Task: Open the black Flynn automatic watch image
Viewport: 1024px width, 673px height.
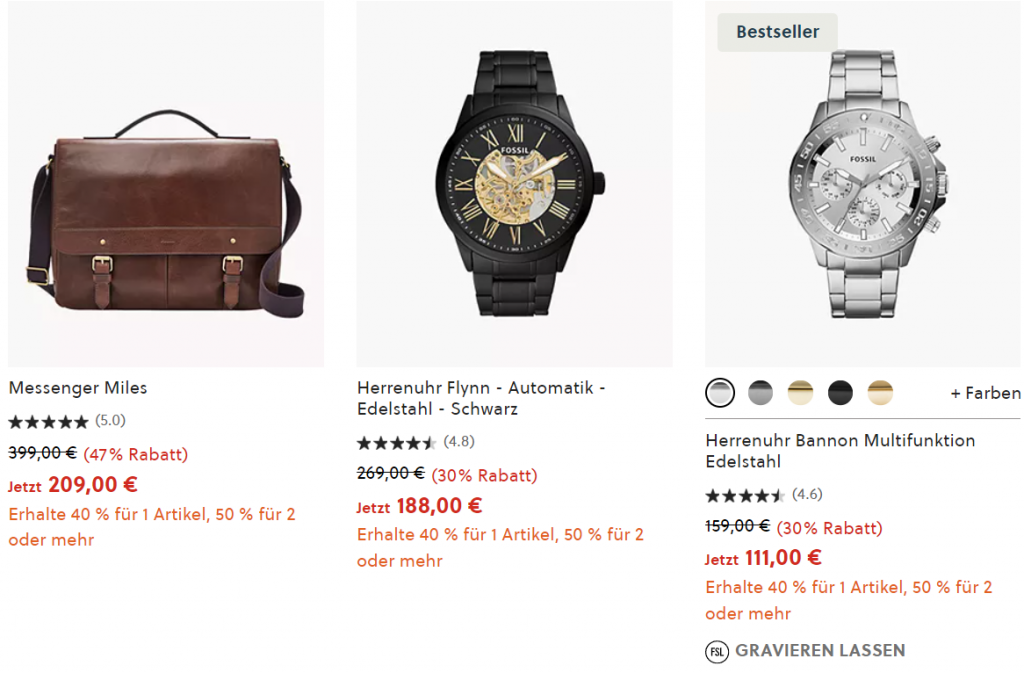Action: [514, 185]
